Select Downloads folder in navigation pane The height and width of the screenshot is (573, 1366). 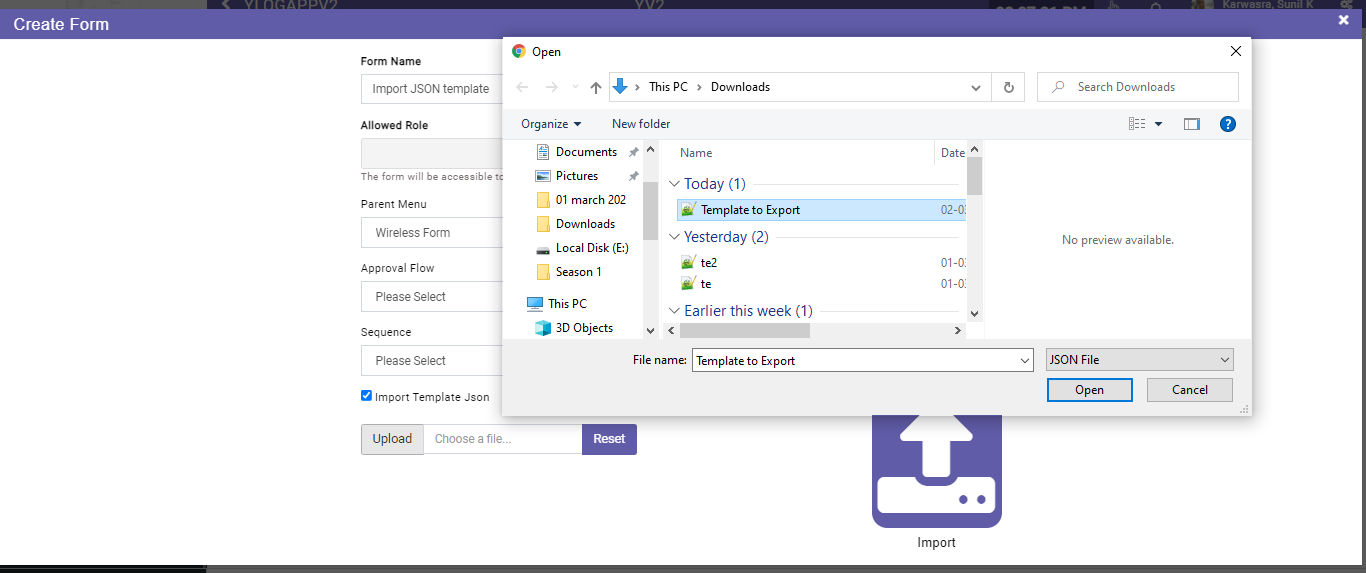[585, 224]
